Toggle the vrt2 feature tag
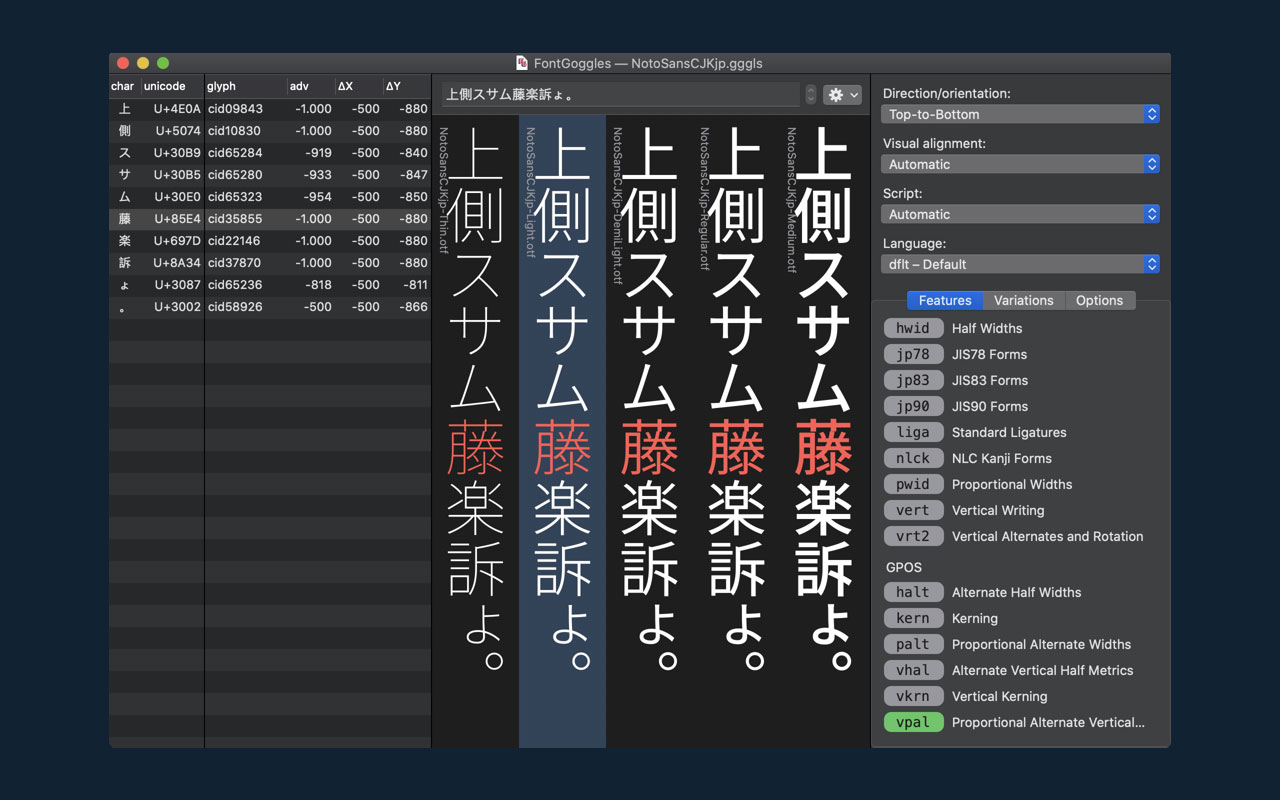The image size is (1280, 800). tap(913, 536)
